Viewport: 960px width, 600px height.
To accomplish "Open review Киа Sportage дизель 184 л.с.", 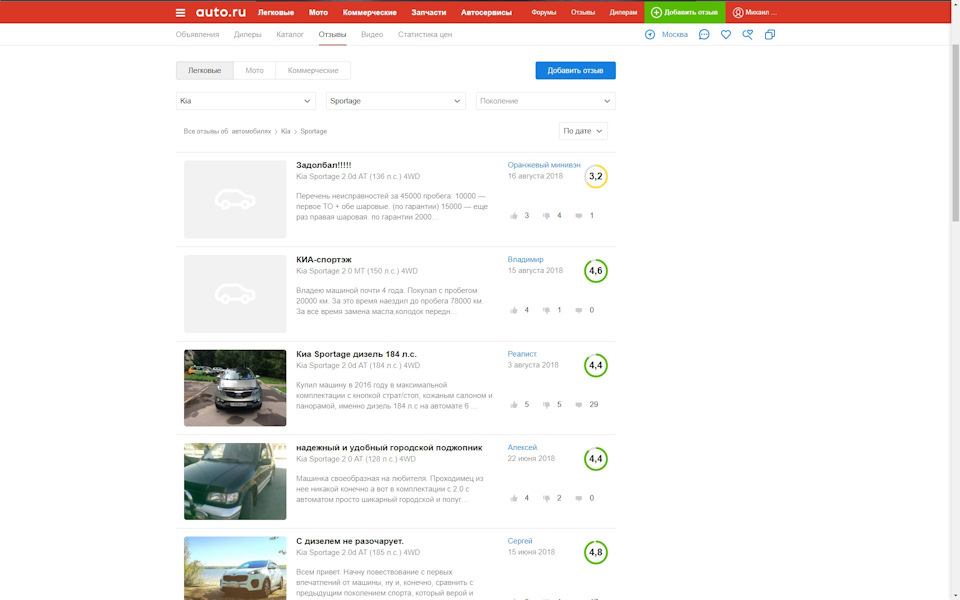I will 356,354.
